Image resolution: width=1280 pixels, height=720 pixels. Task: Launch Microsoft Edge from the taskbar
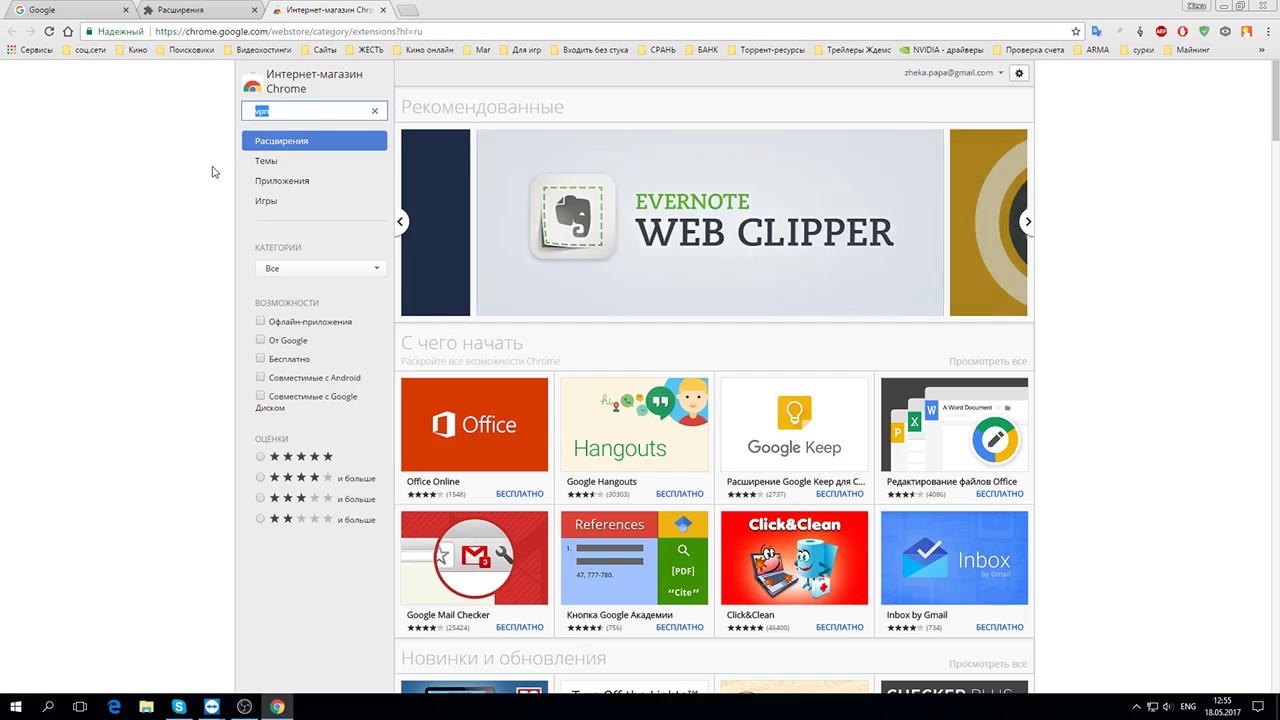[x=114, y=707]
